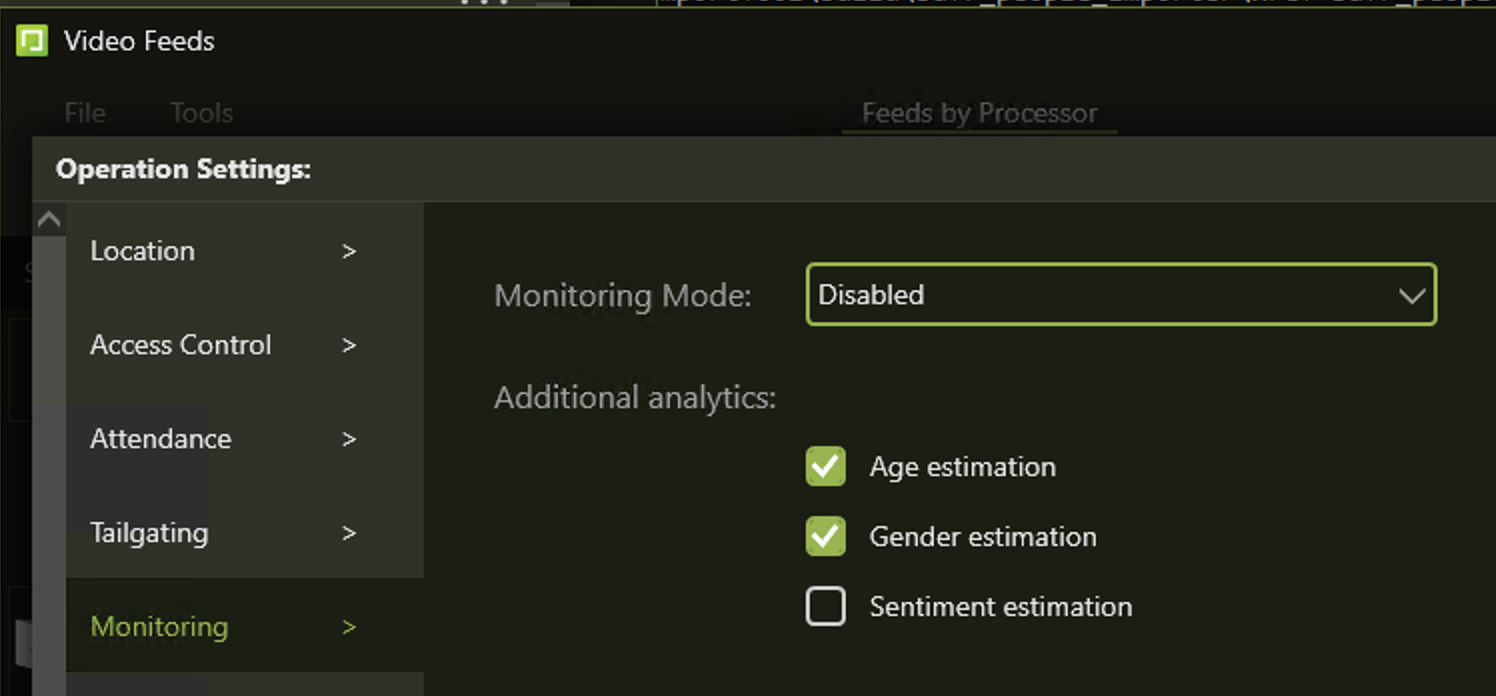This screenshot has width=1496, height=696.
Task: Click the arrow next to Attendance
Action: click(x=349, y=439)
